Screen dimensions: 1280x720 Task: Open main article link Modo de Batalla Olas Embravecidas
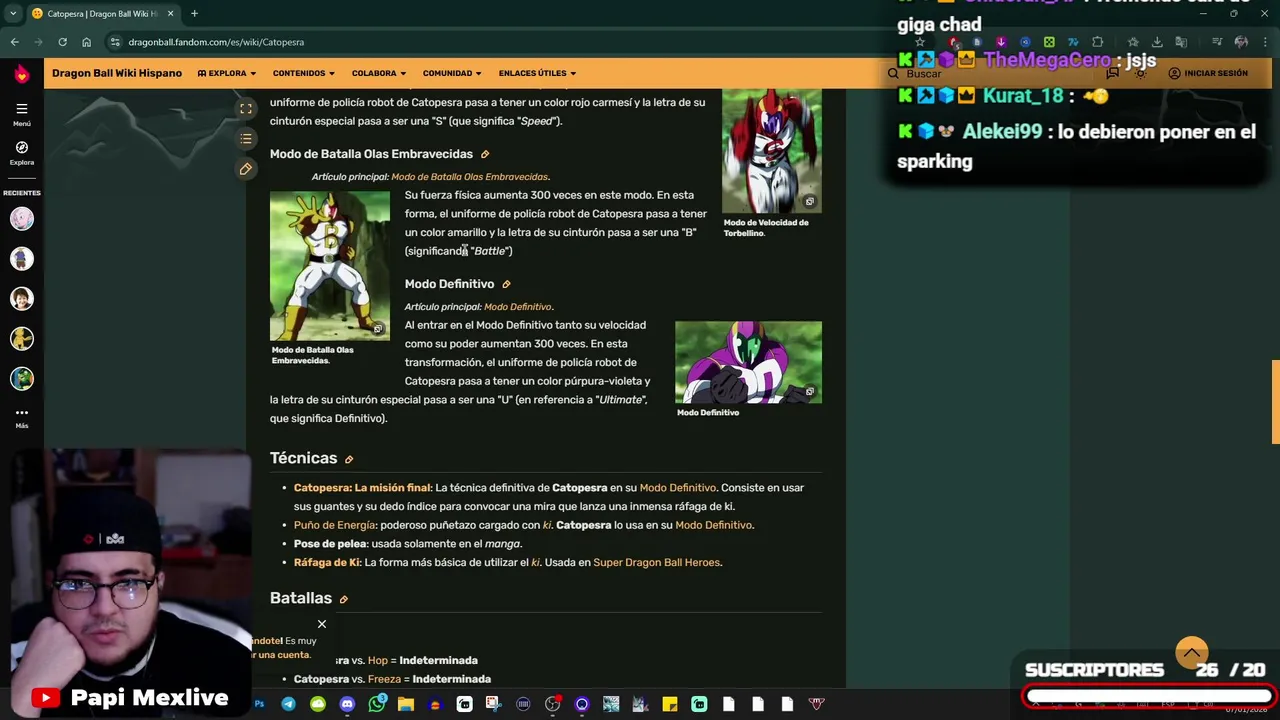click(469, 177)
